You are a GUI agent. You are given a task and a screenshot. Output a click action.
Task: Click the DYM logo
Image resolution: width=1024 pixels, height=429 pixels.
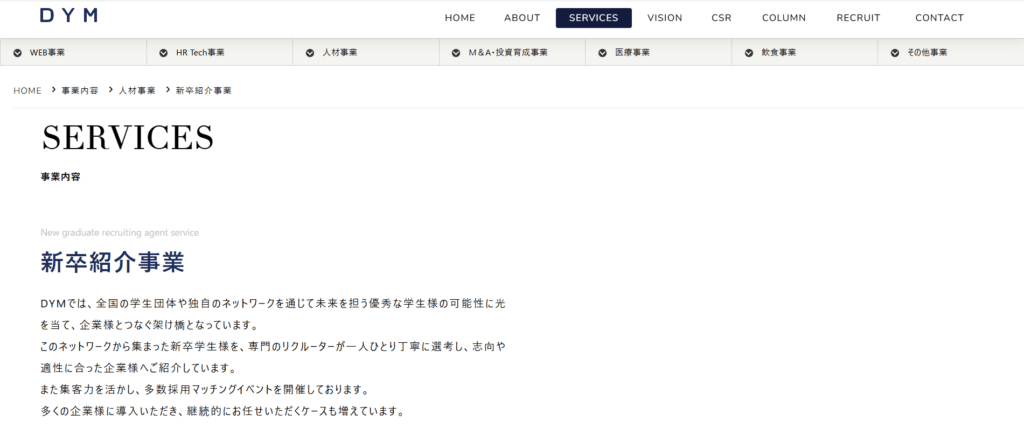[x=69, y=16]
